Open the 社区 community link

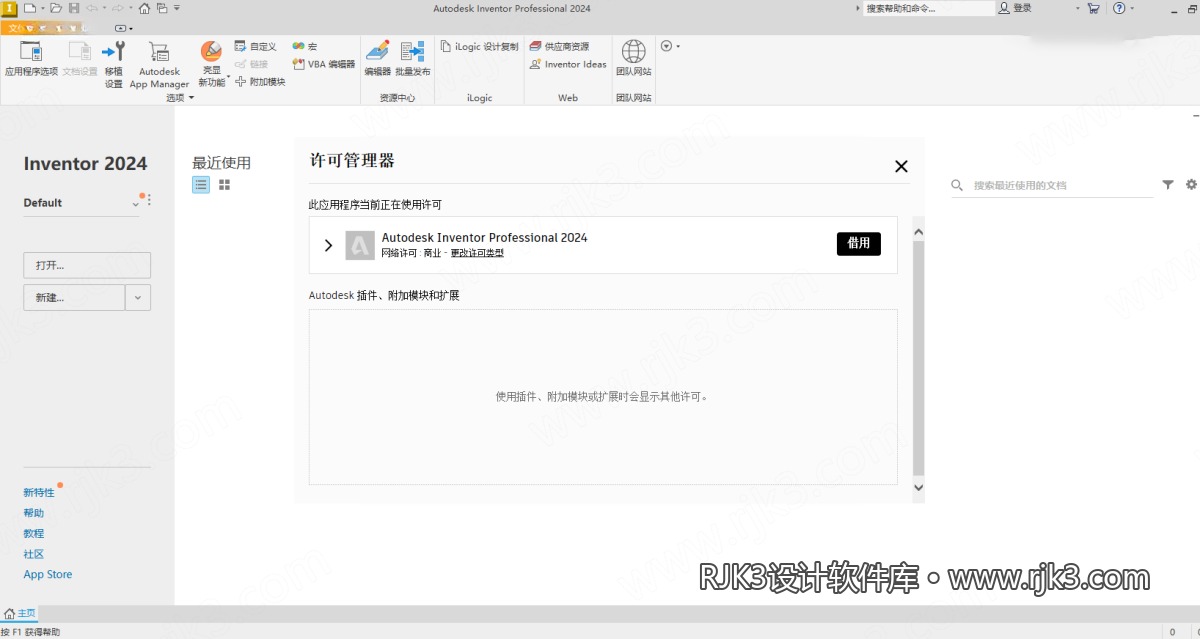click(34, 554)
